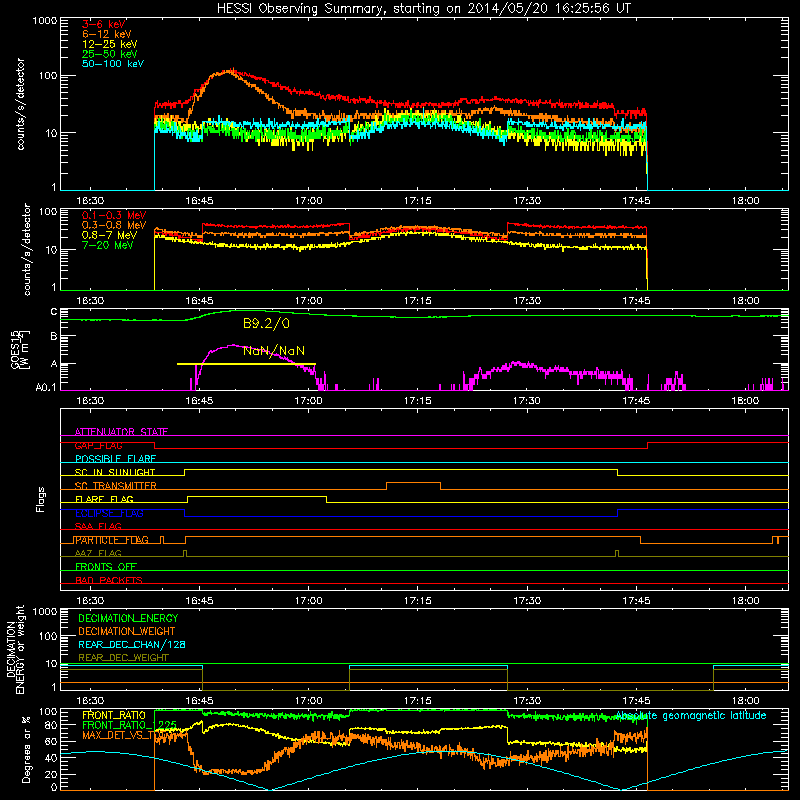Select the green 25-50 keV legend label
The width and height of the screenshot is (800, 800).
click(x=110, y=54)
